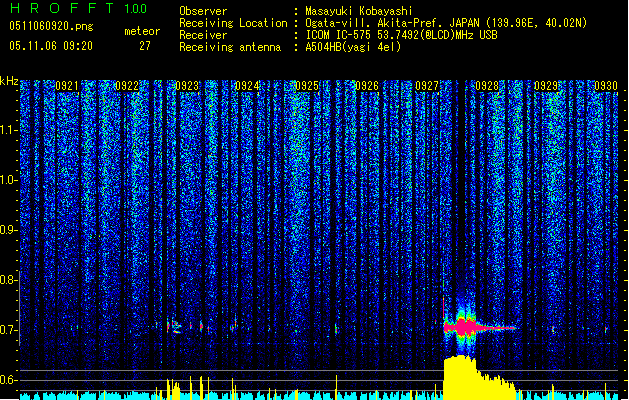
Task: Click the 0925 time marker
Action: click(307, 86)
